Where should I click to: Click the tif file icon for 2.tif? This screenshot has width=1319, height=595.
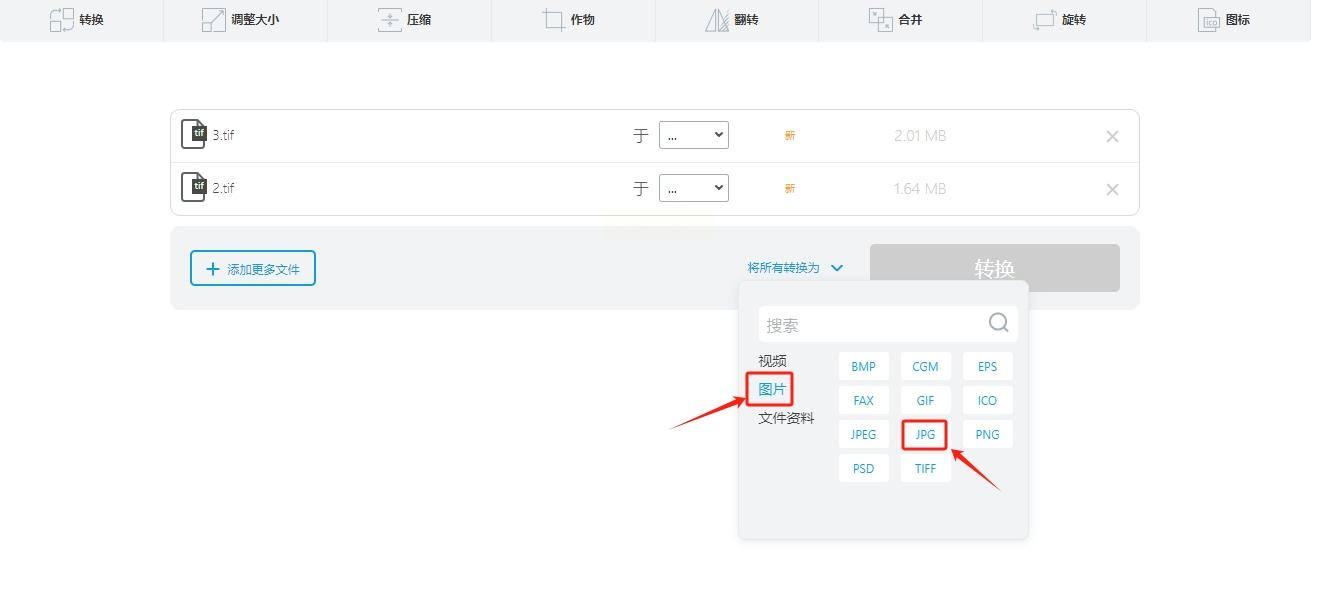click(x=193, y=187)
